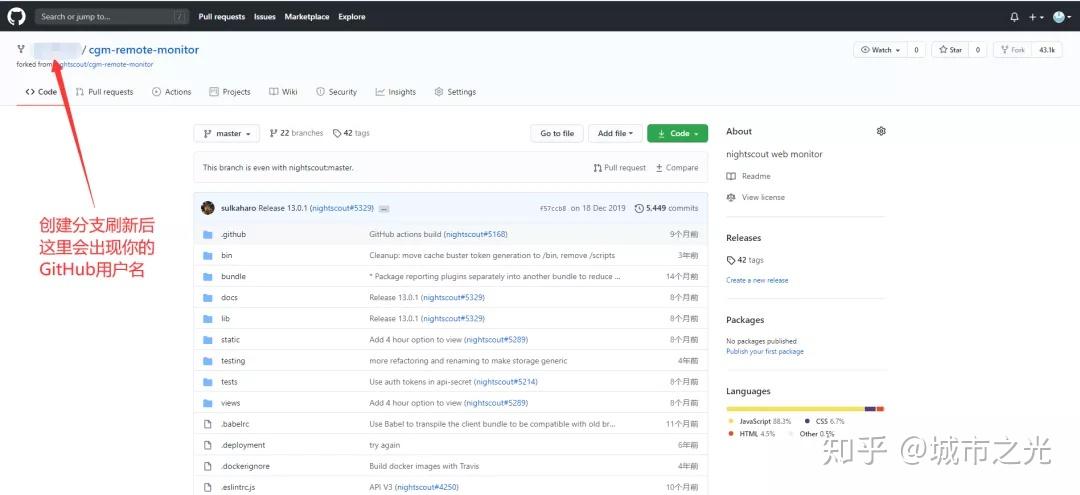Screen dimensions: 1080x495
Task: Click the .github folder icon
Action: point(208,234)
